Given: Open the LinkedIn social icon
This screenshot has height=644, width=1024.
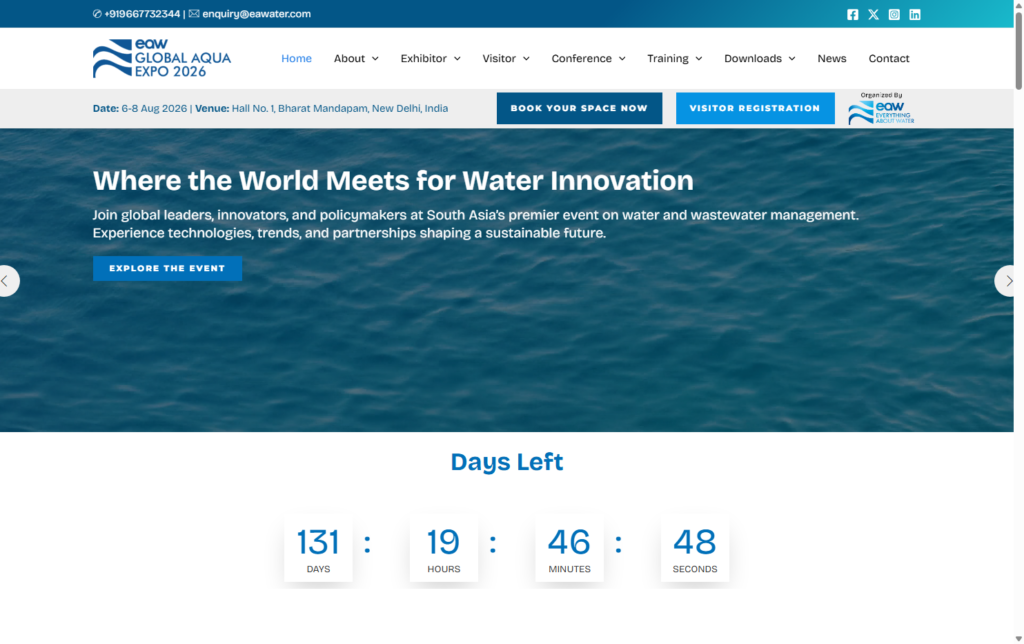Looking at the screenshot, I should coord(915,14).
